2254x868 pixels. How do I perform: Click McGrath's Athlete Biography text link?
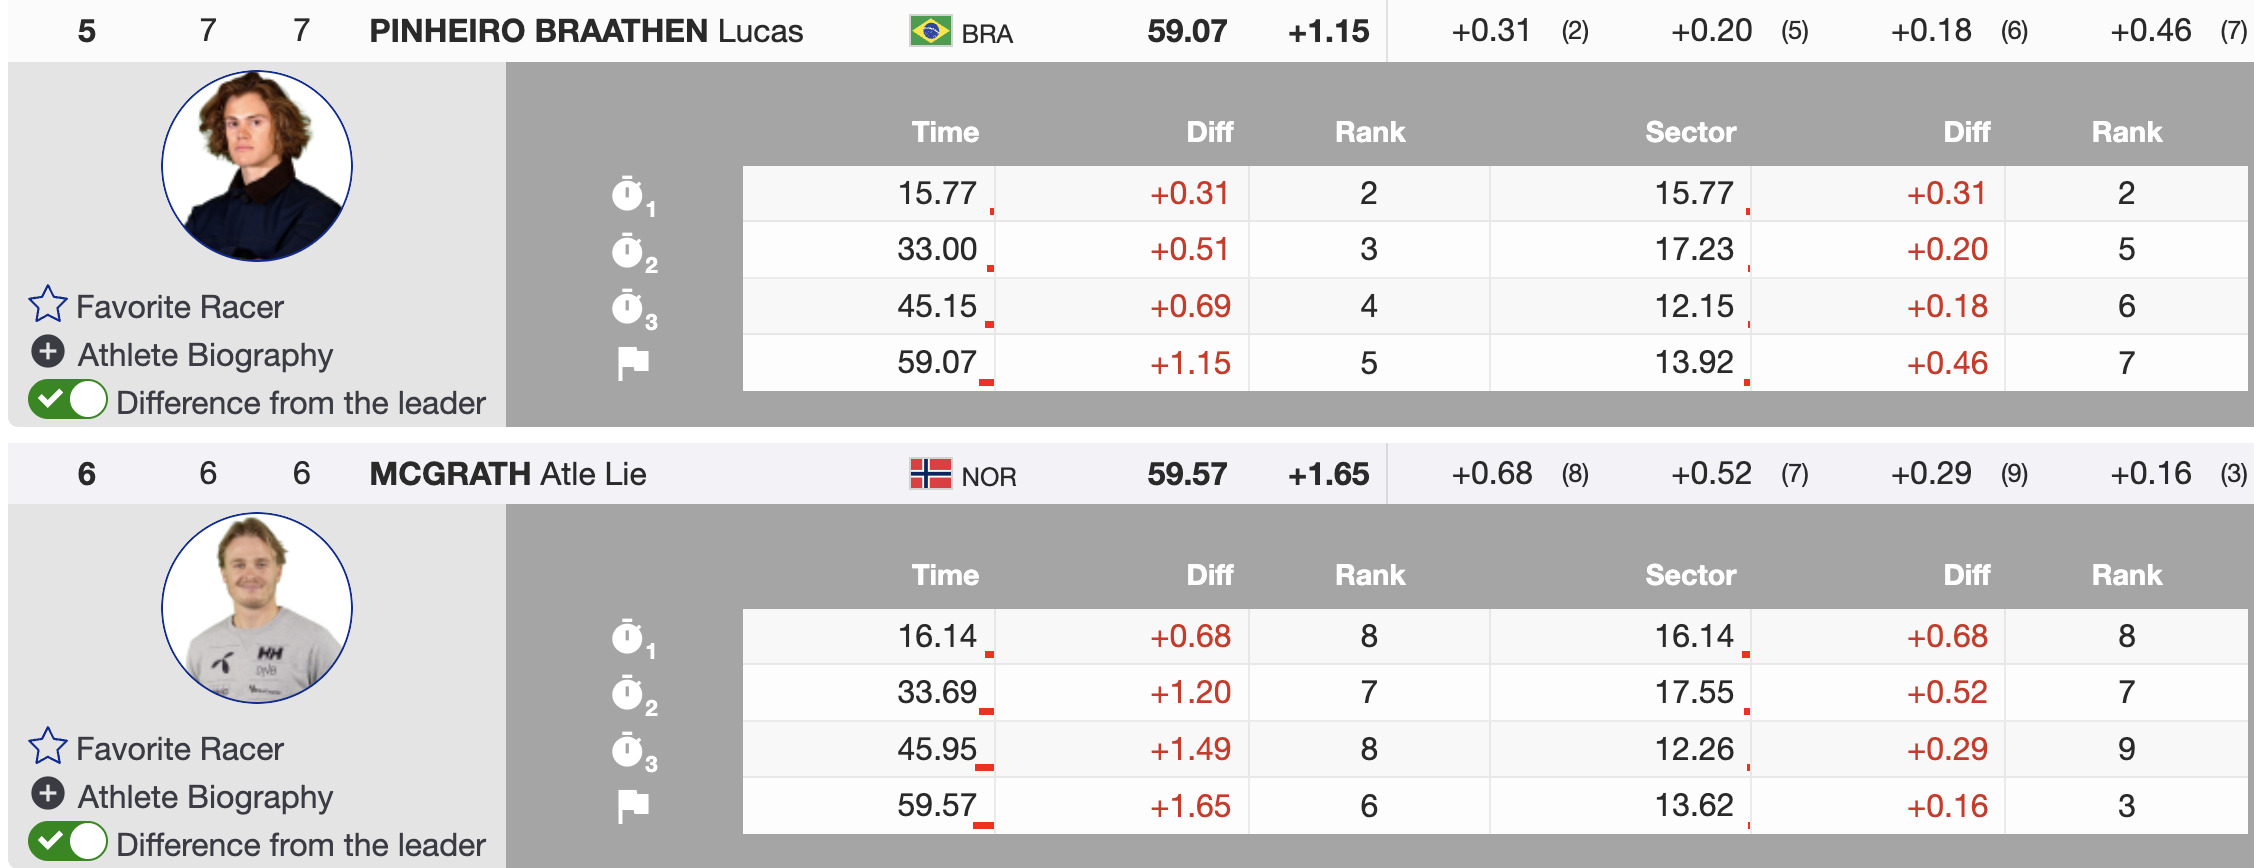coord(205,797)
